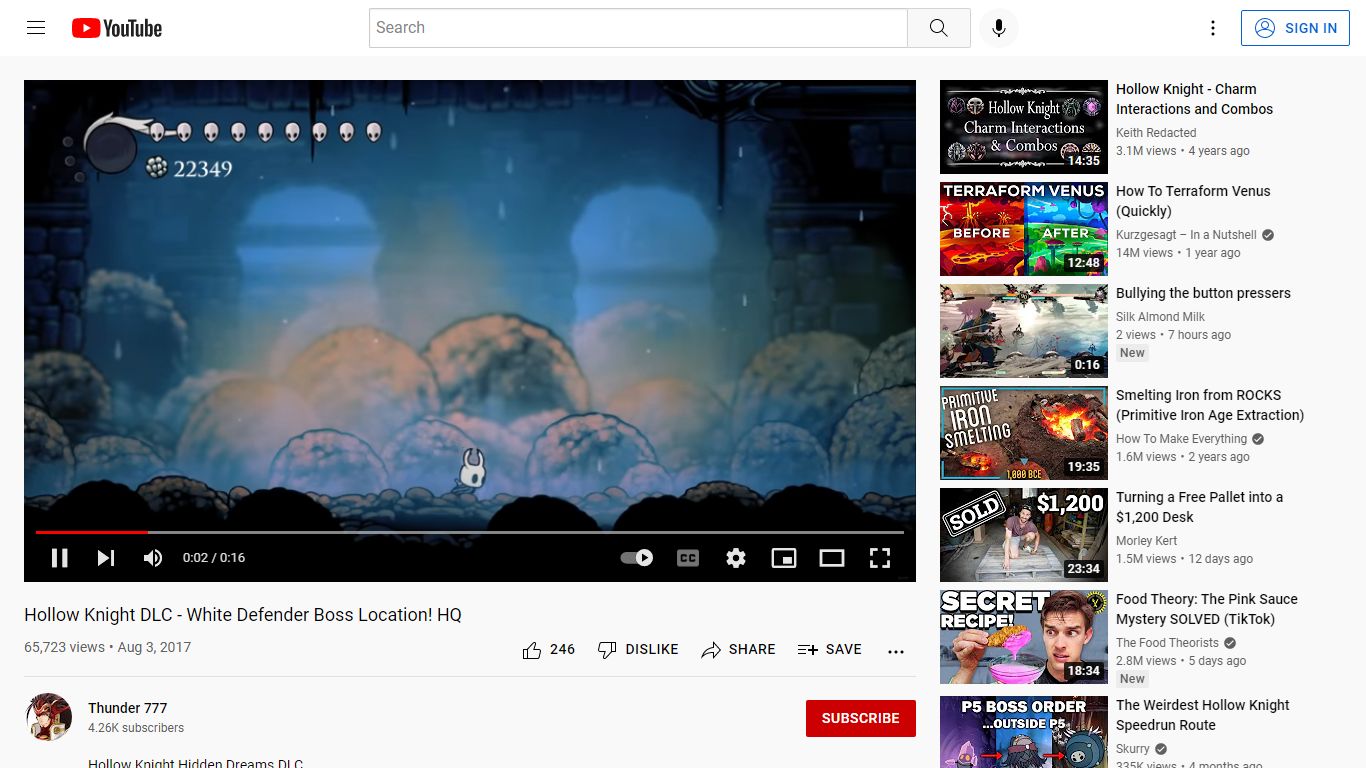
Task: Click '0:02 / 0:16' time display
Action: (x=214, y=558)
